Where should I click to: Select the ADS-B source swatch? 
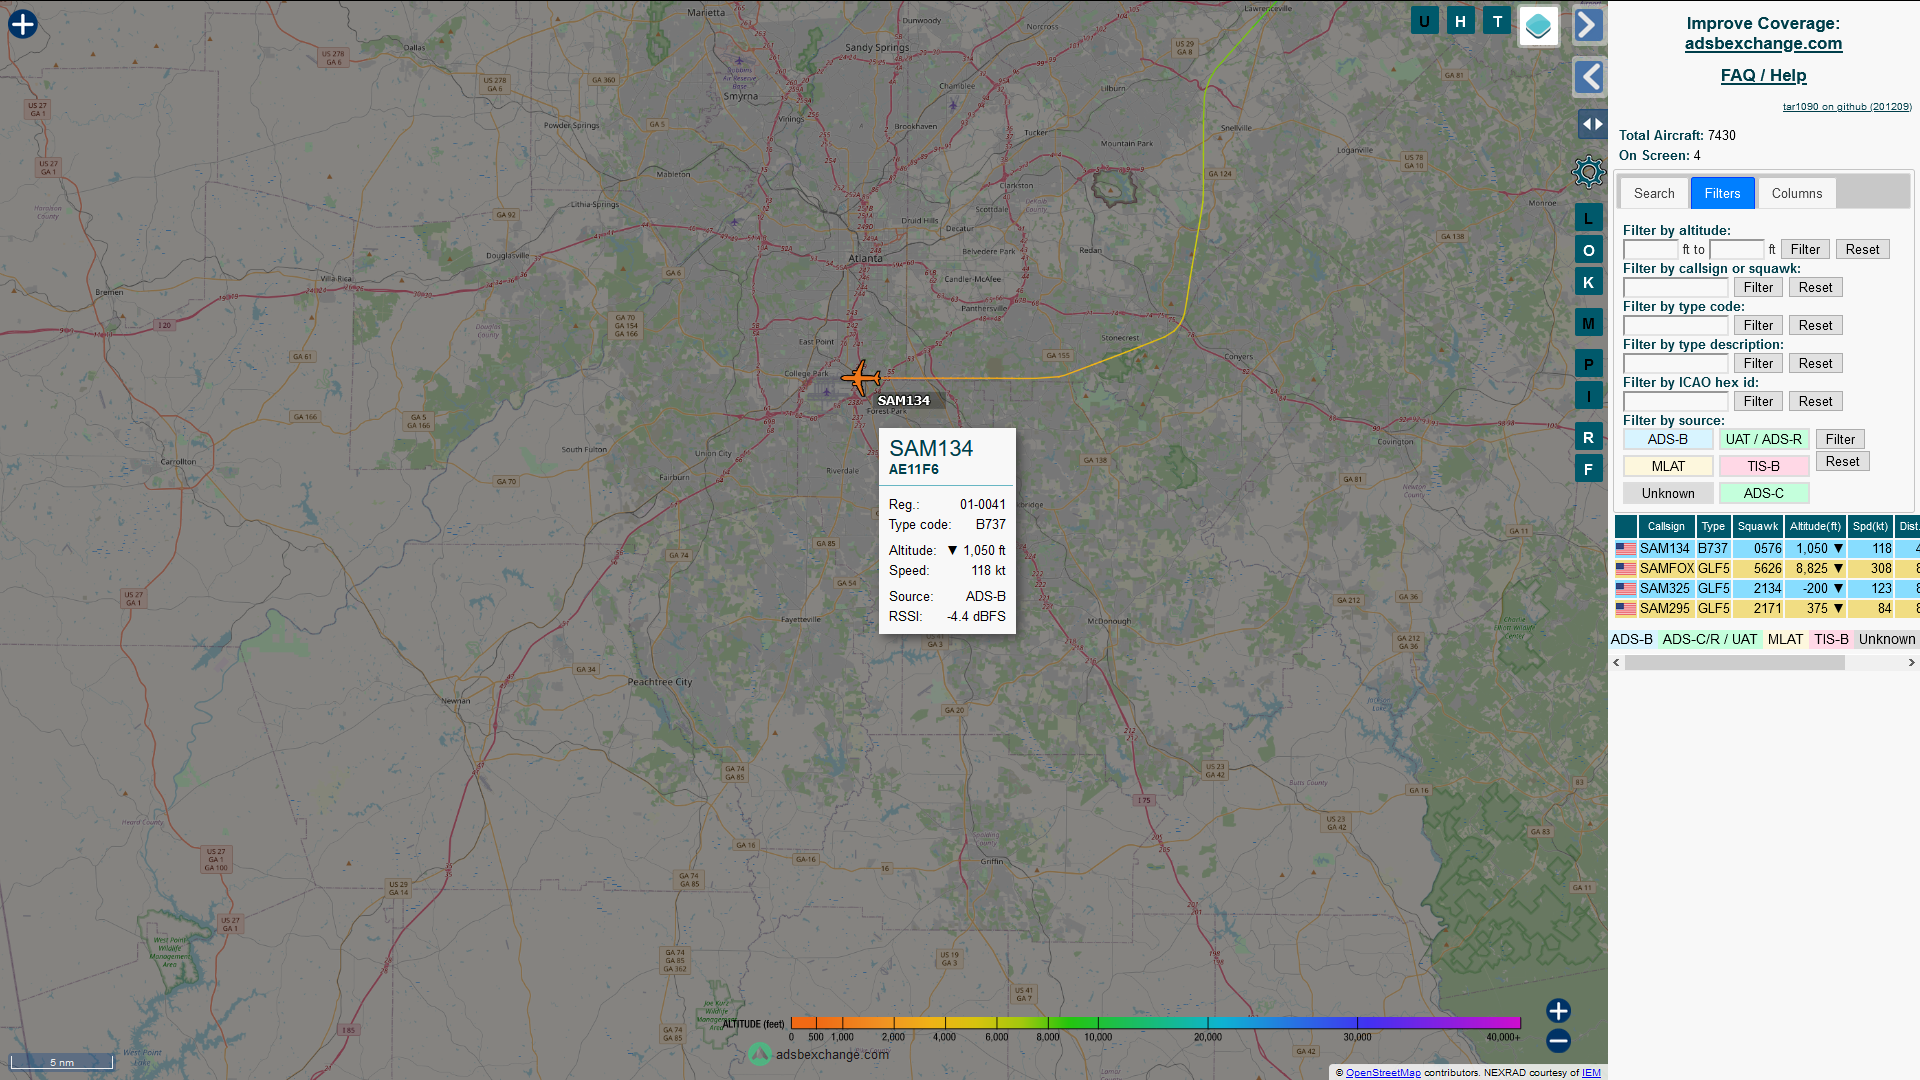pyautogui.click(x=1667, y=439)
